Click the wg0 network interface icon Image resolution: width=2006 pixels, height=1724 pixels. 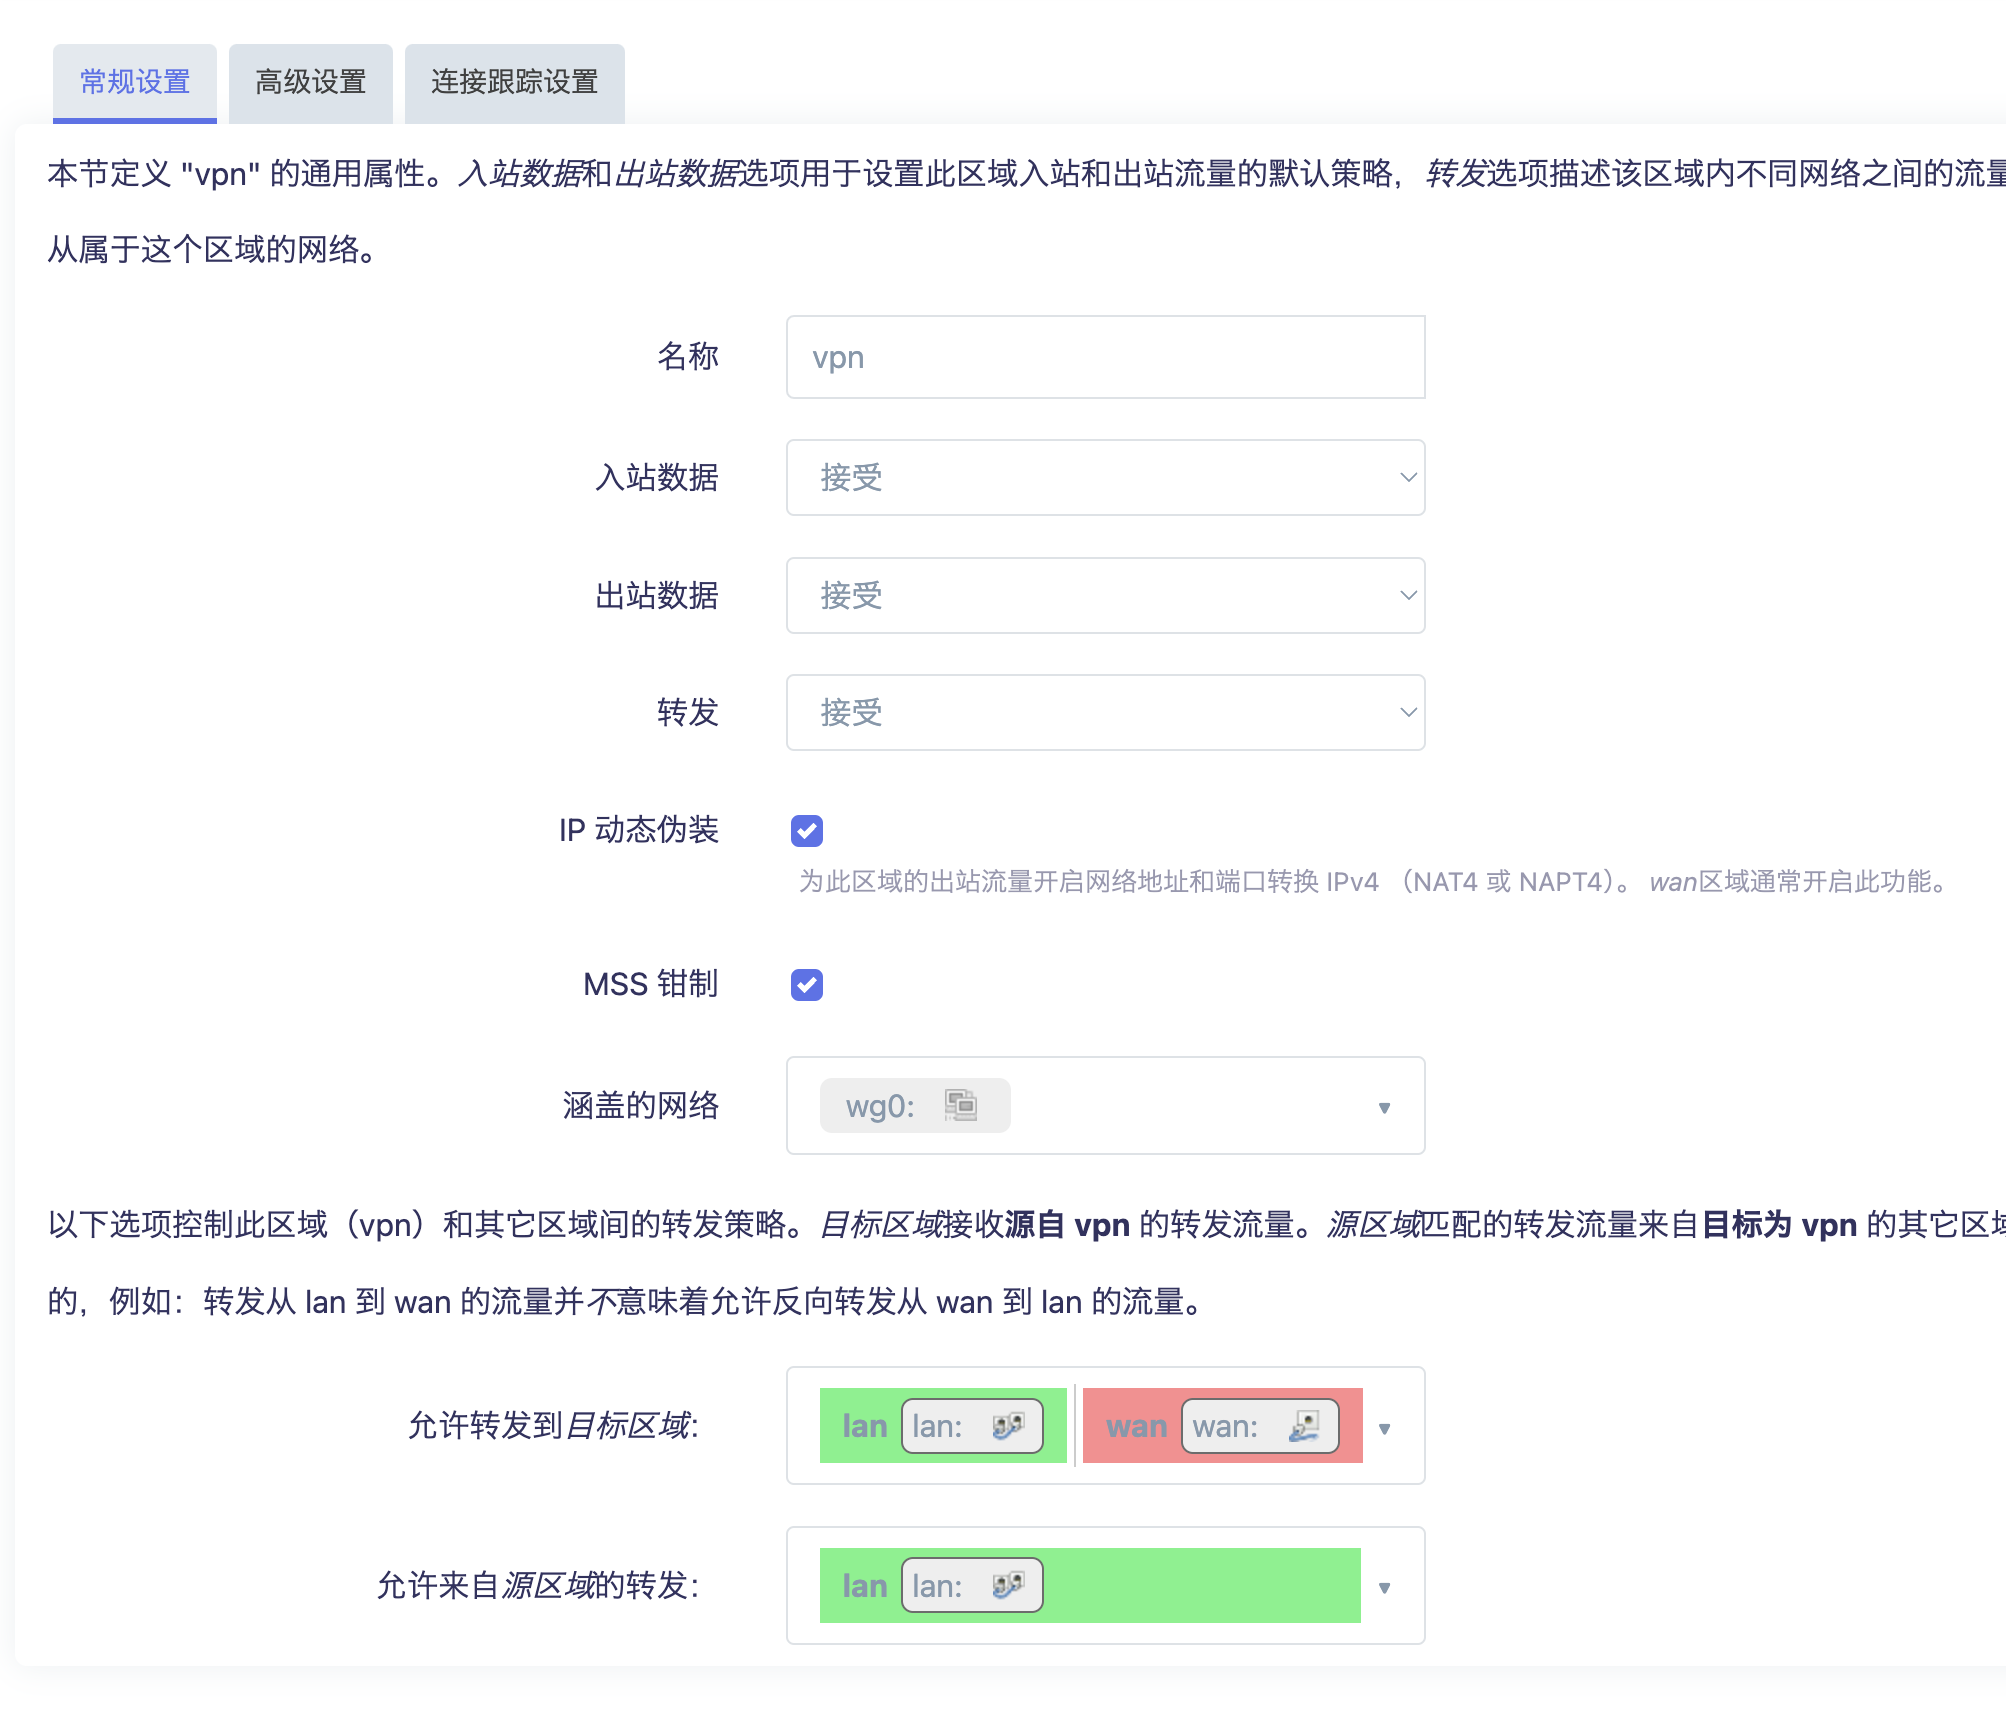pyautogui.click(x=960, y=1105)
